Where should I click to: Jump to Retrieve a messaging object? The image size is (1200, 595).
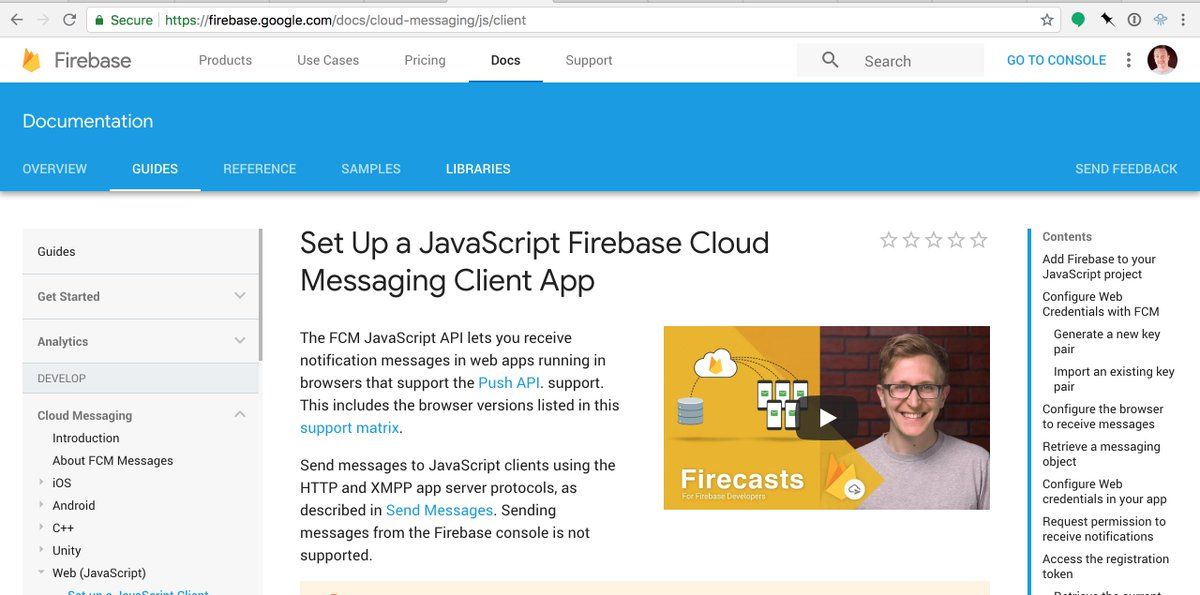click(x=1101, y=454)
